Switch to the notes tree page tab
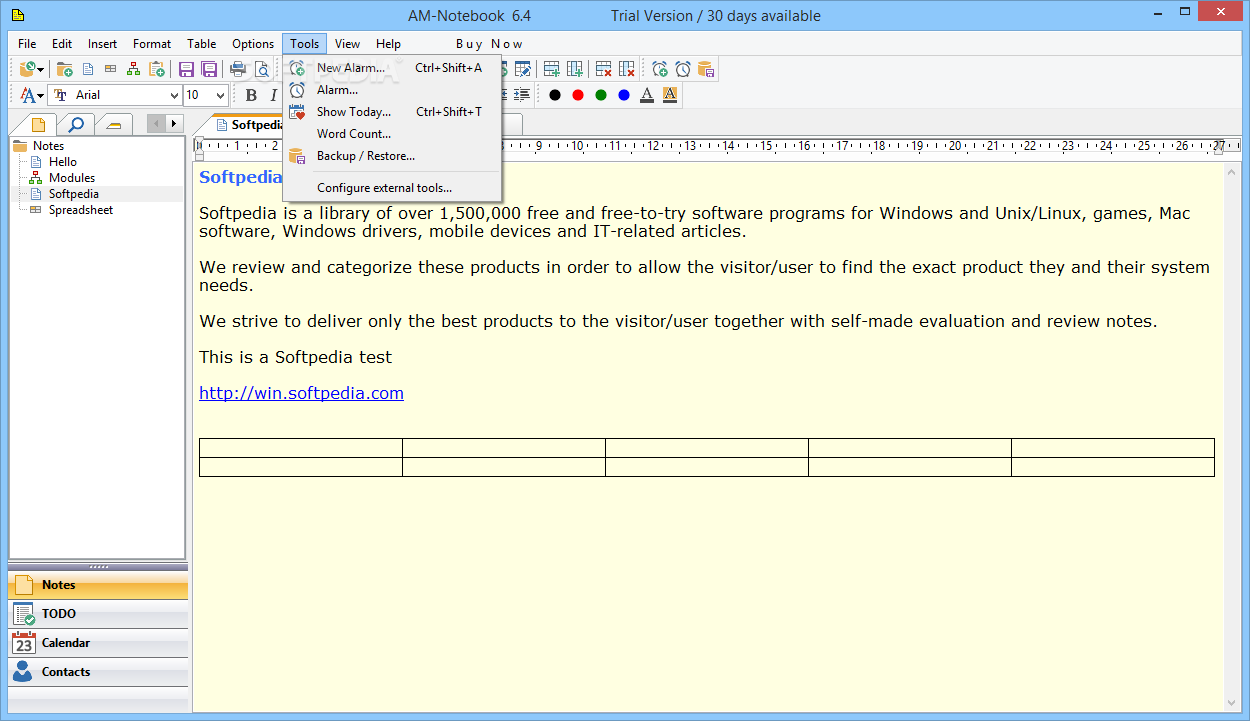The width and height of the screenshot is (1250, 721). pos(38,124)
